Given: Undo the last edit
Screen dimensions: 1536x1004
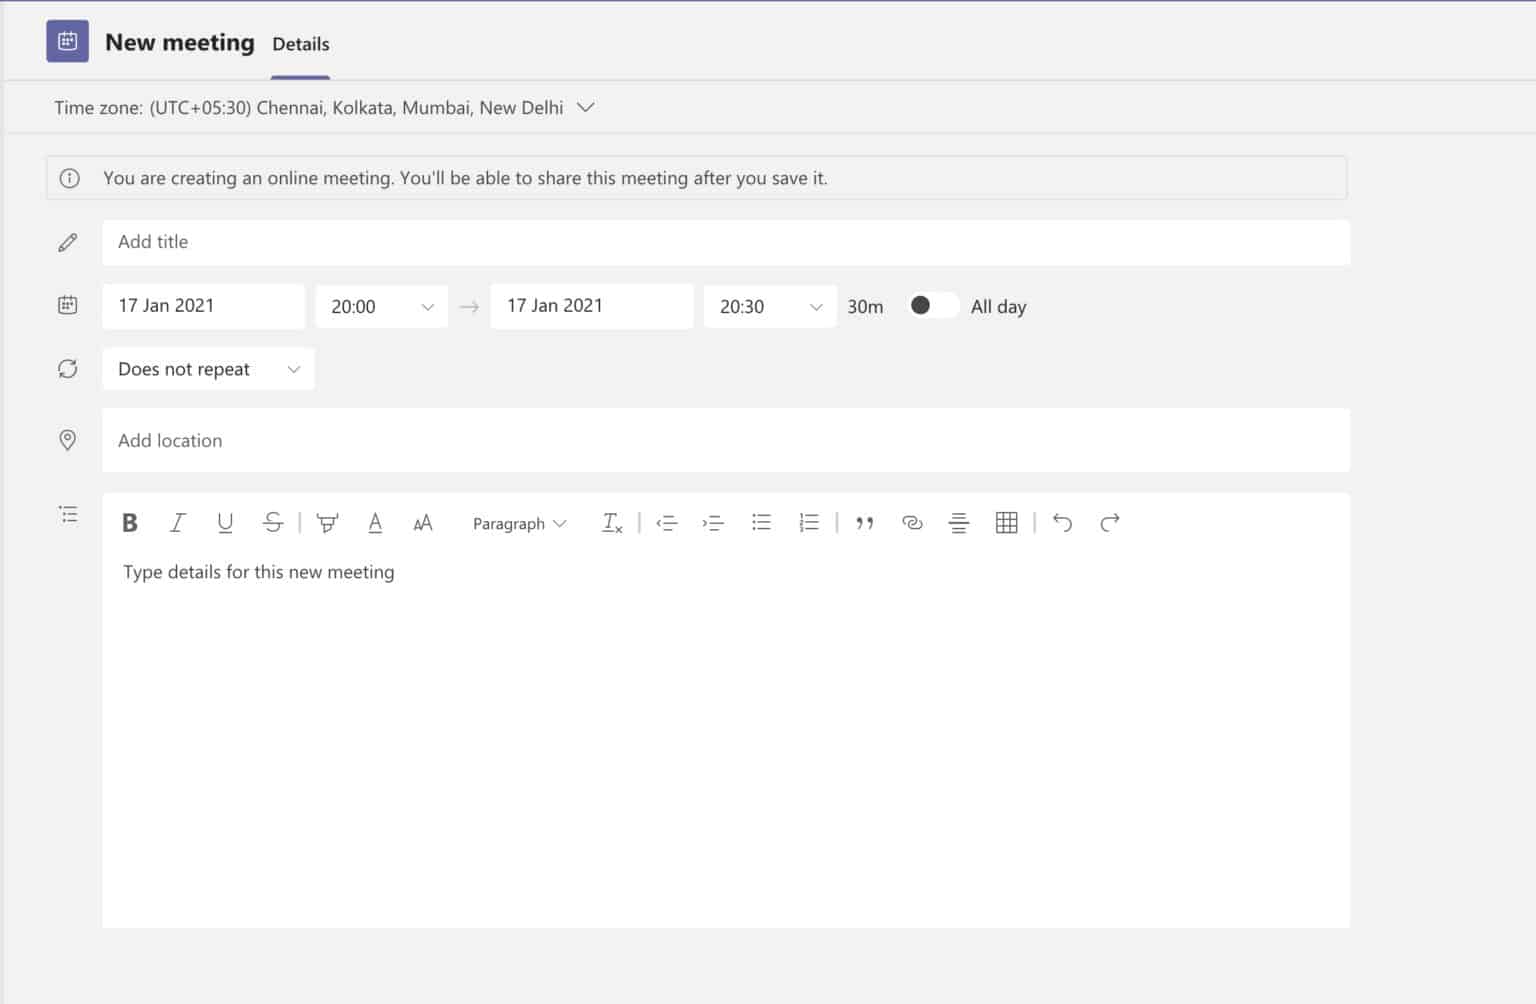Looking at the screenshot, I should (1062, 522).
